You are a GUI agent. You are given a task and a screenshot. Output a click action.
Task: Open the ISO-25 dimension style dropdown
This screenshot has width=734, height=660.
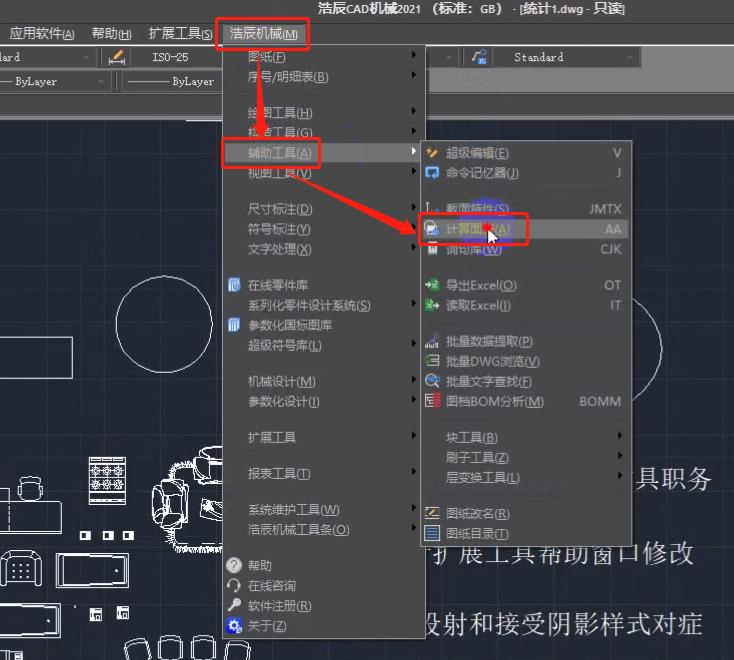[176, 57]
